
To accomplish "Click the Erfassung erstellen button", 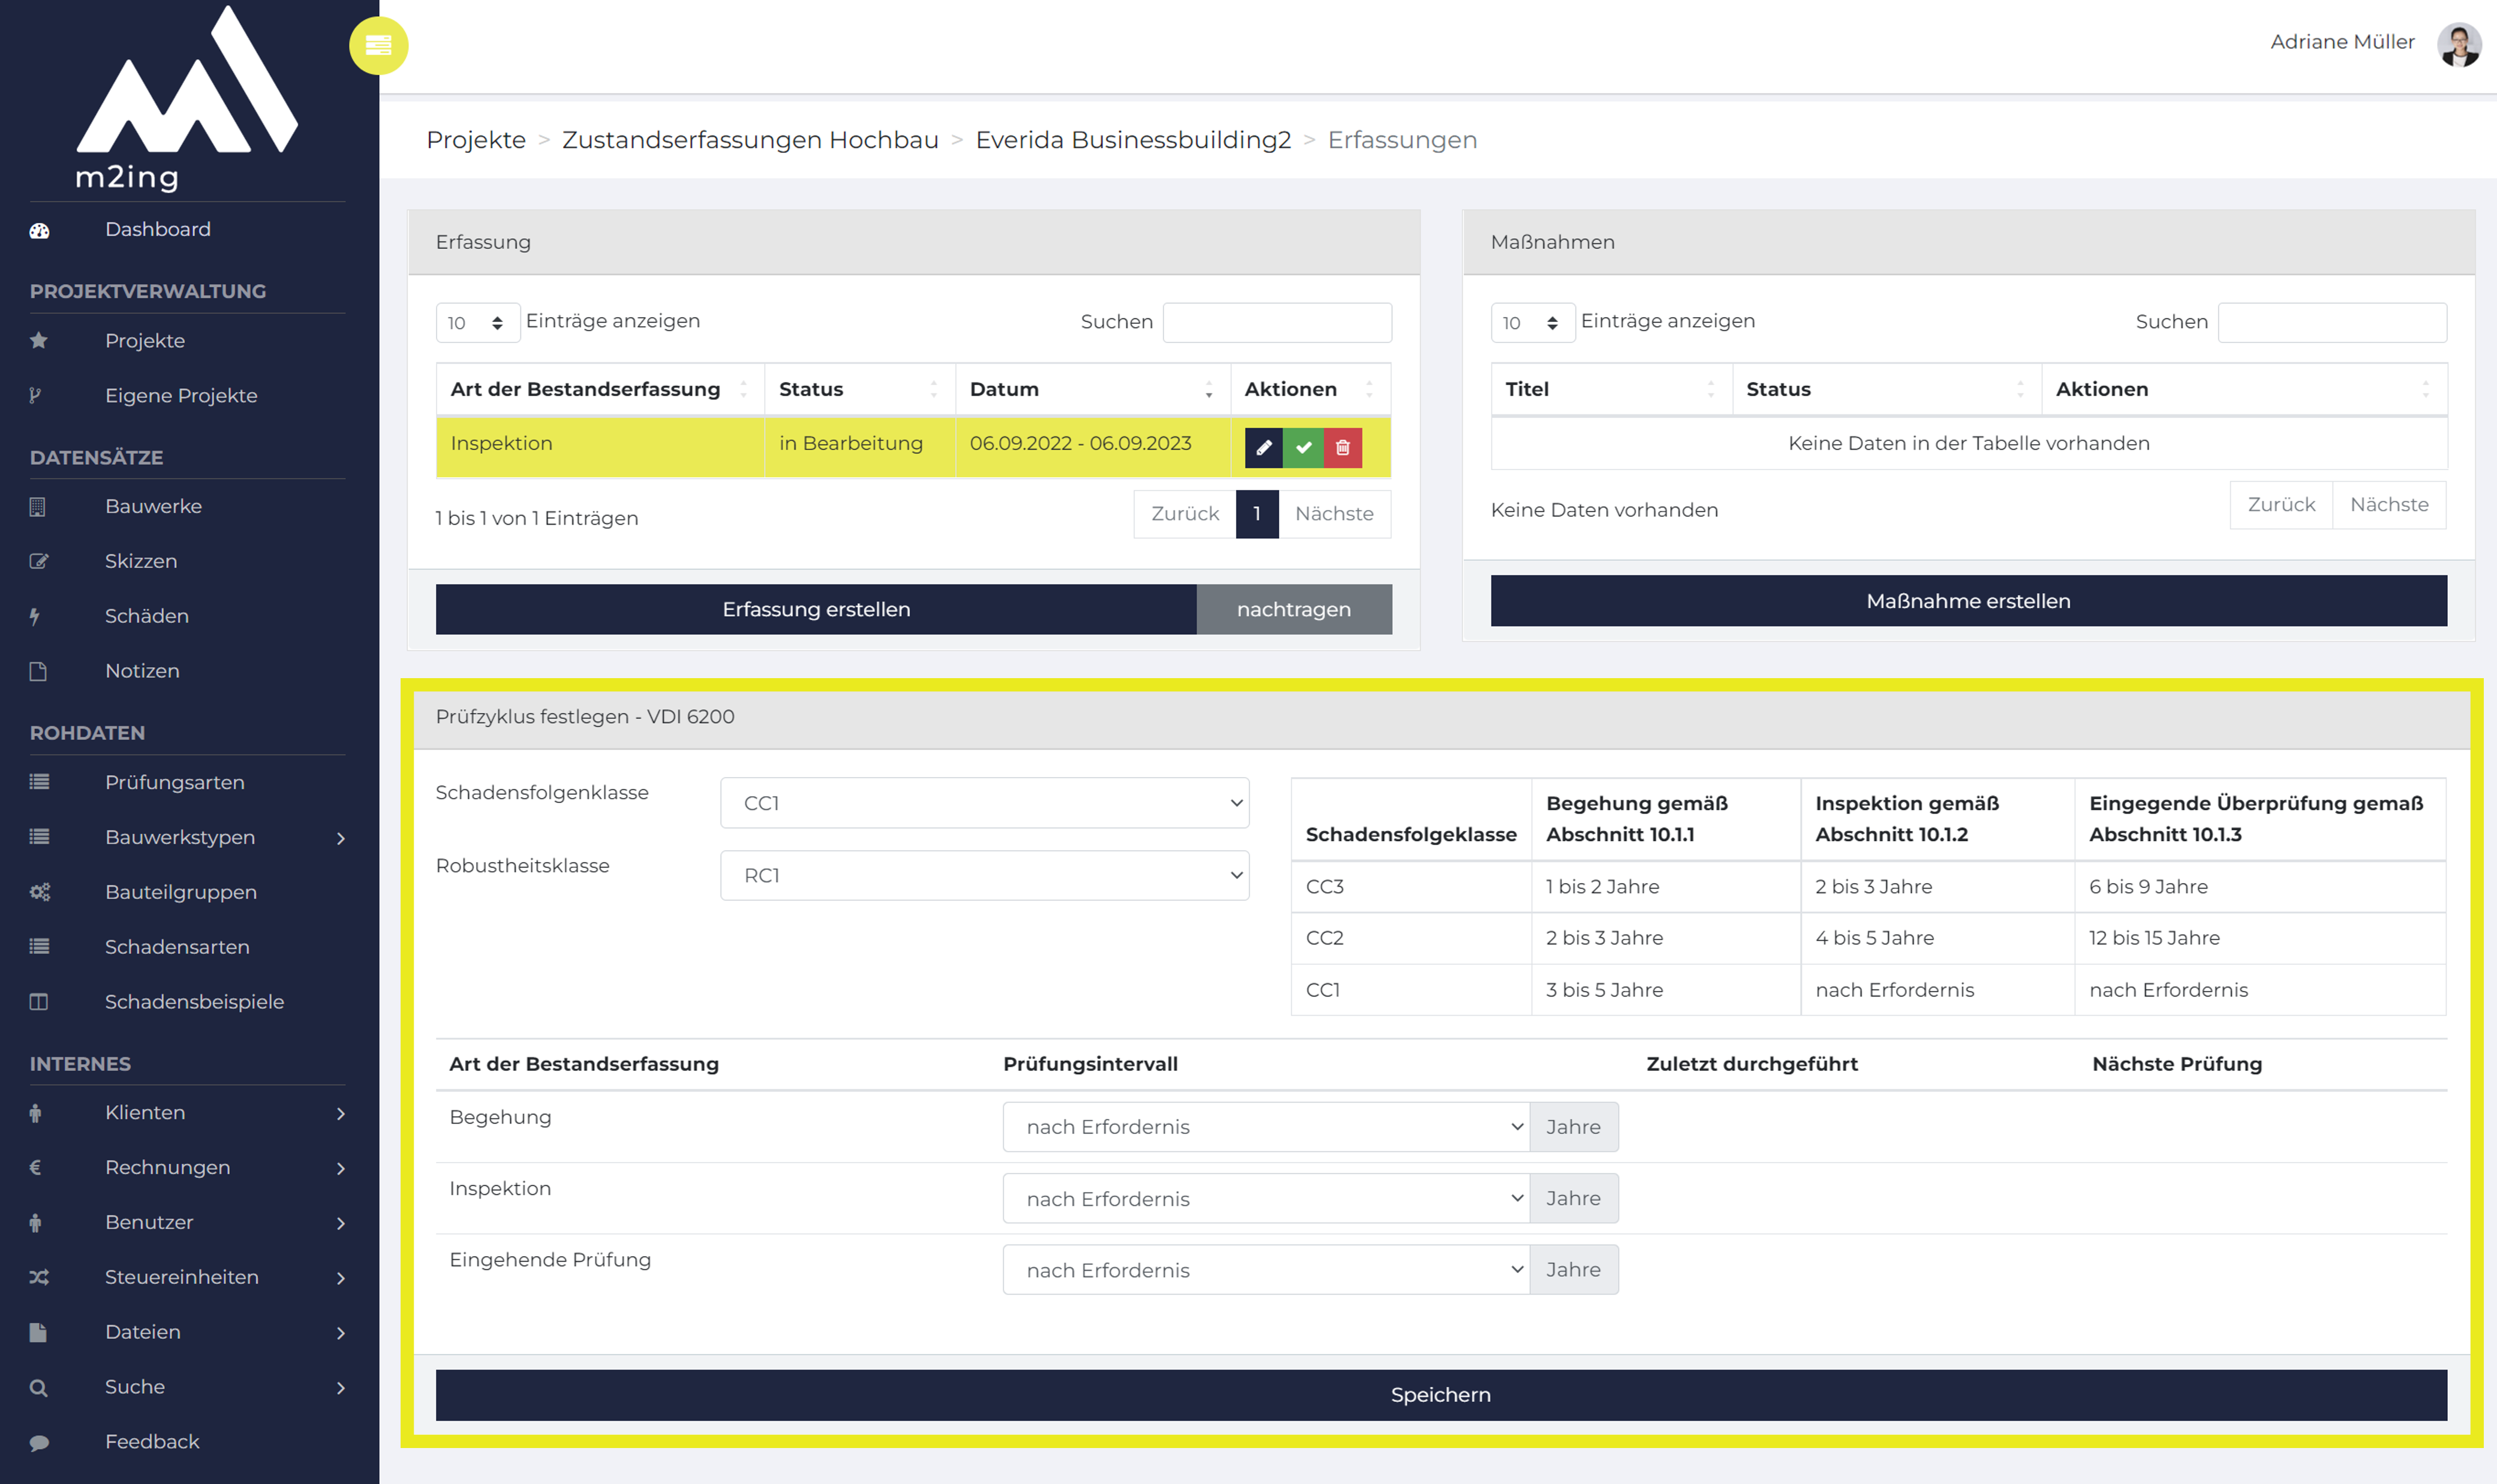I will tap(816, 609).
